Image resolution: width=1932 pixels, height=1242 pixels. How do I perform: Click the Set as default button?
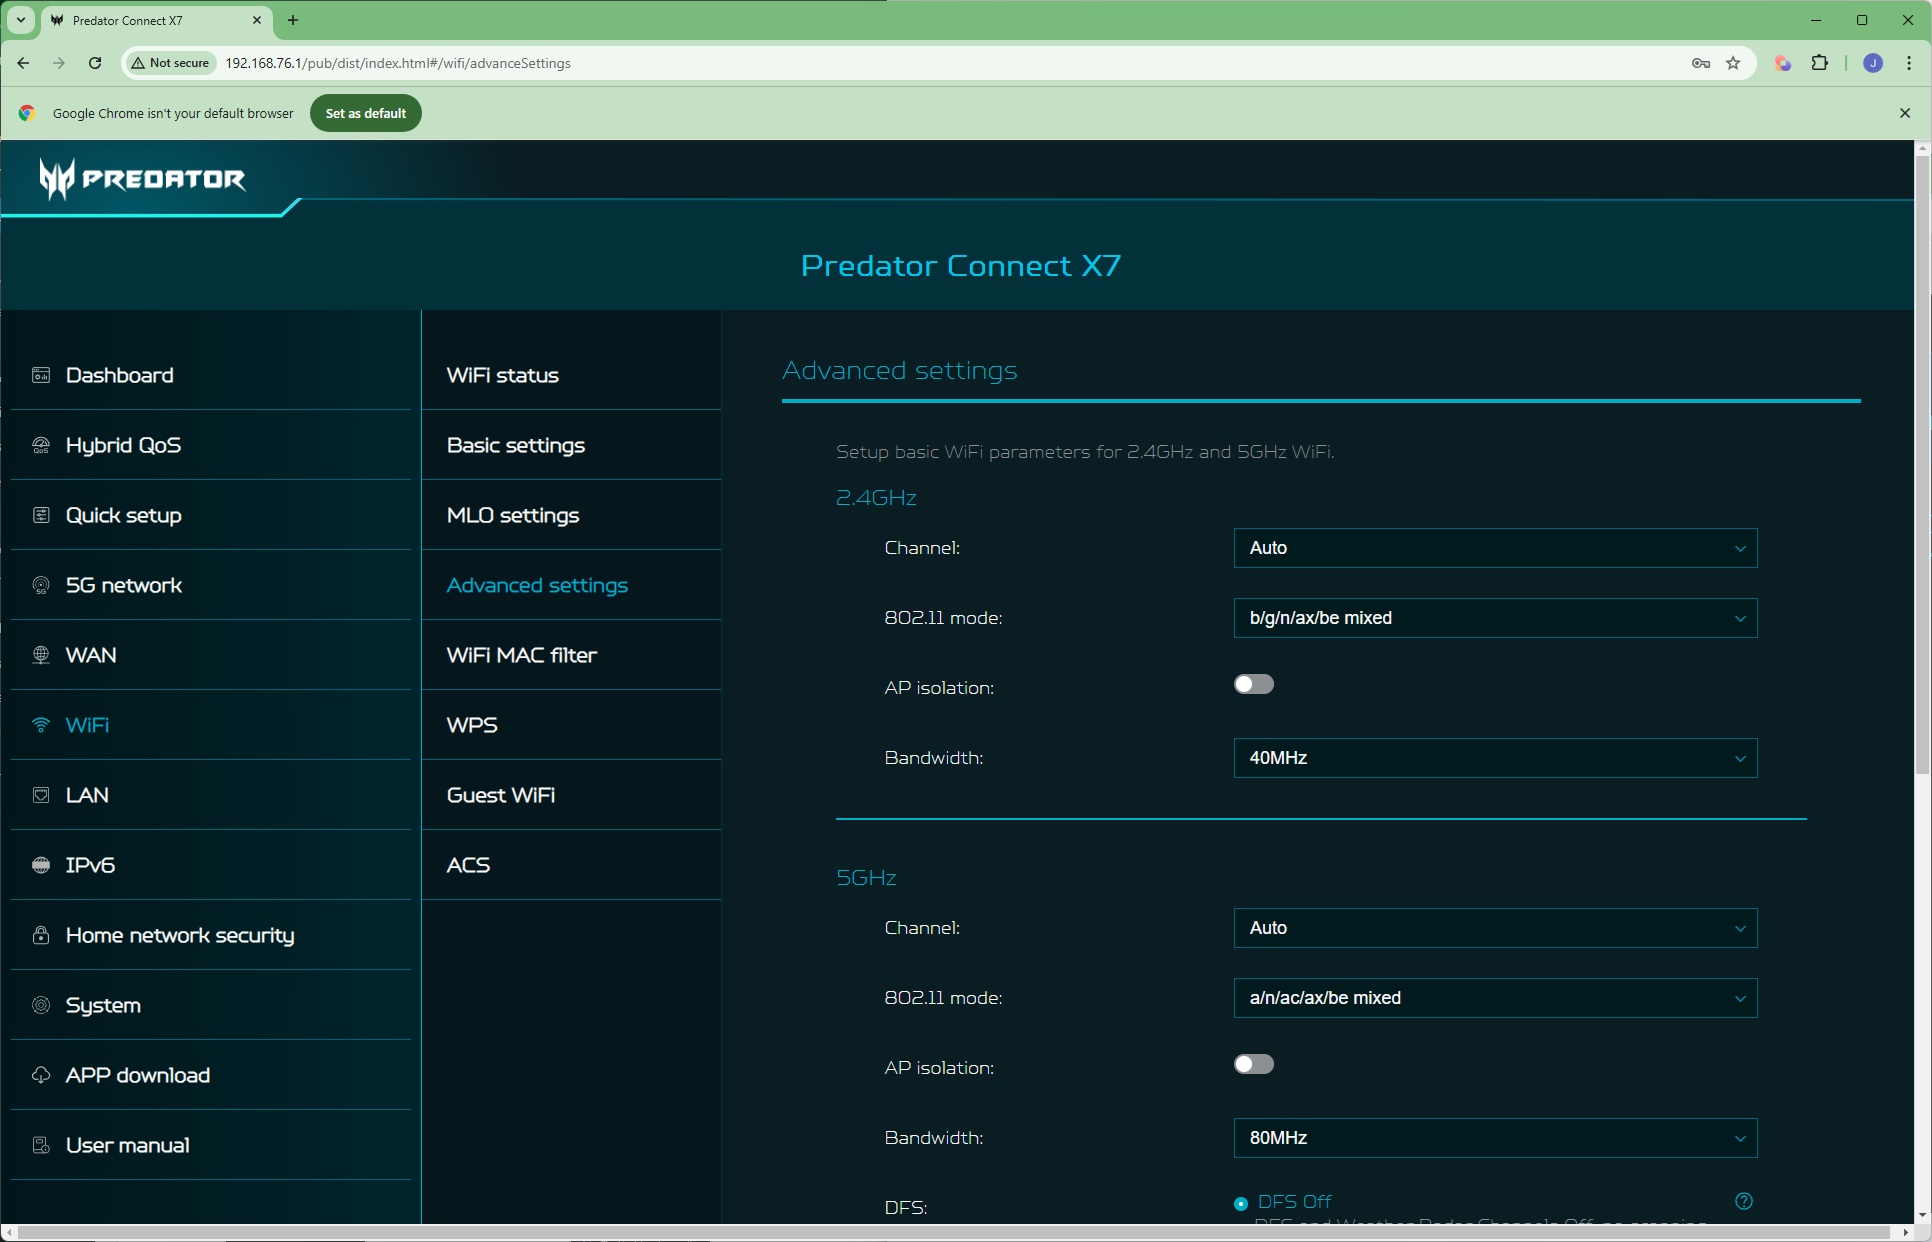click(x=365, y=113)
